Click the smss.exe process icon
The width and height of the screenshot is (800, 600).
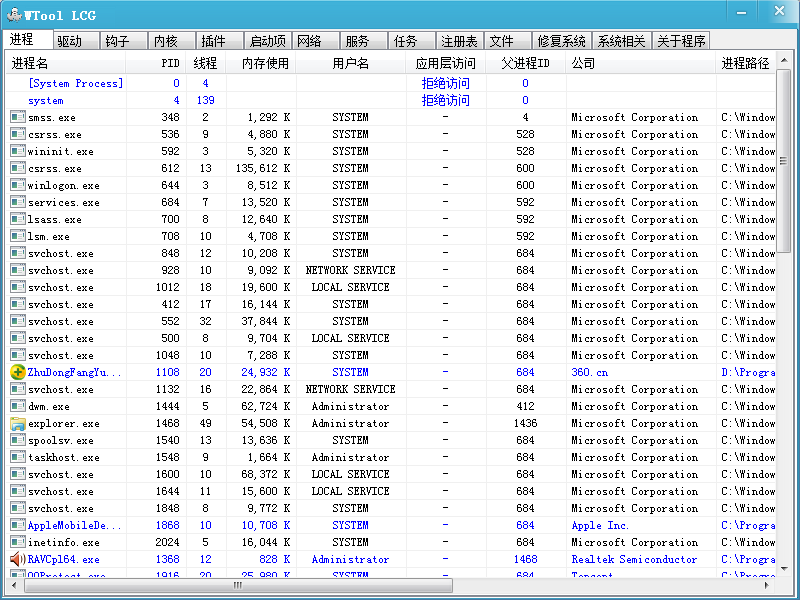pos(17,117)
